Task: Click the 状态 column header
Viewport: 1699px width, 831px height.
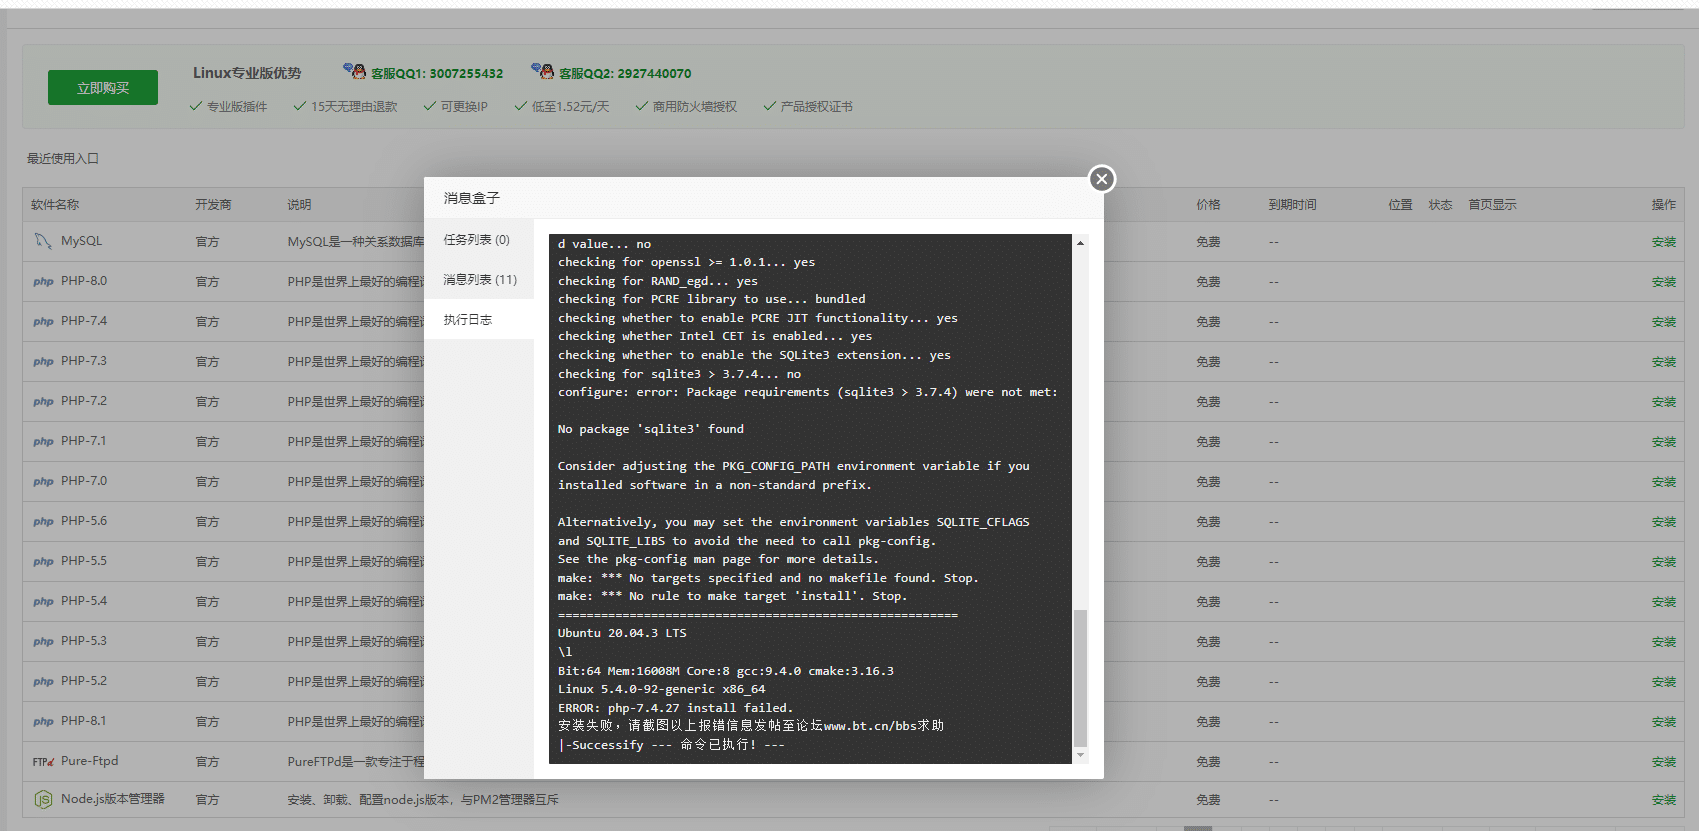Action: click(1440, 205)
